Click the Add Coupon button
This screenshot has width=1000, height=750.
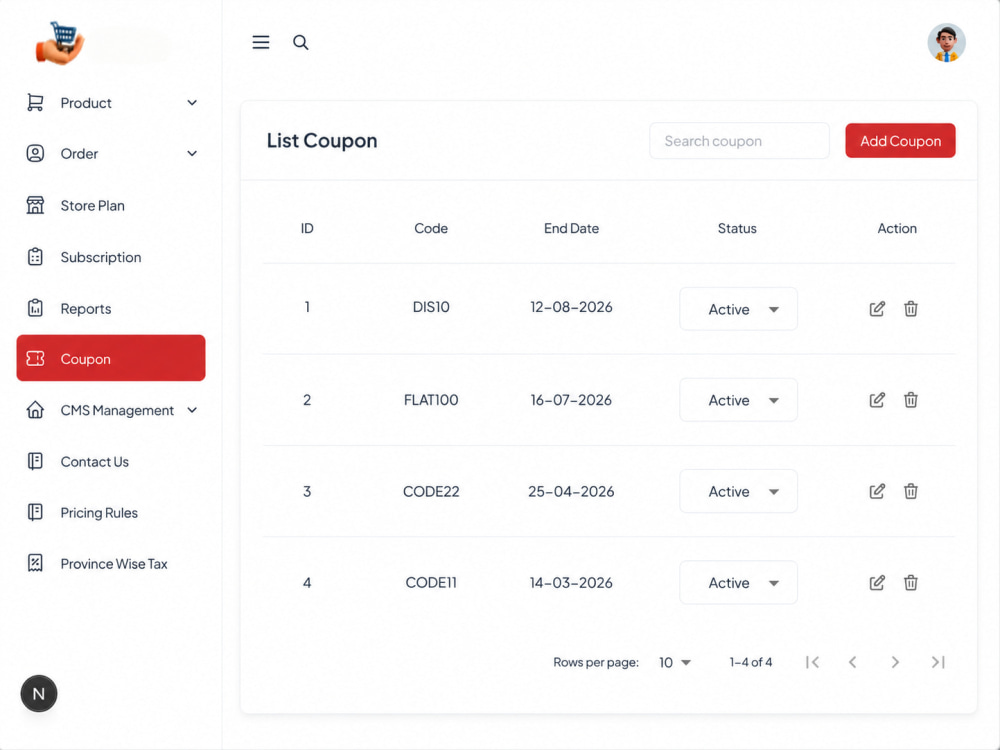tap(900, 140)
